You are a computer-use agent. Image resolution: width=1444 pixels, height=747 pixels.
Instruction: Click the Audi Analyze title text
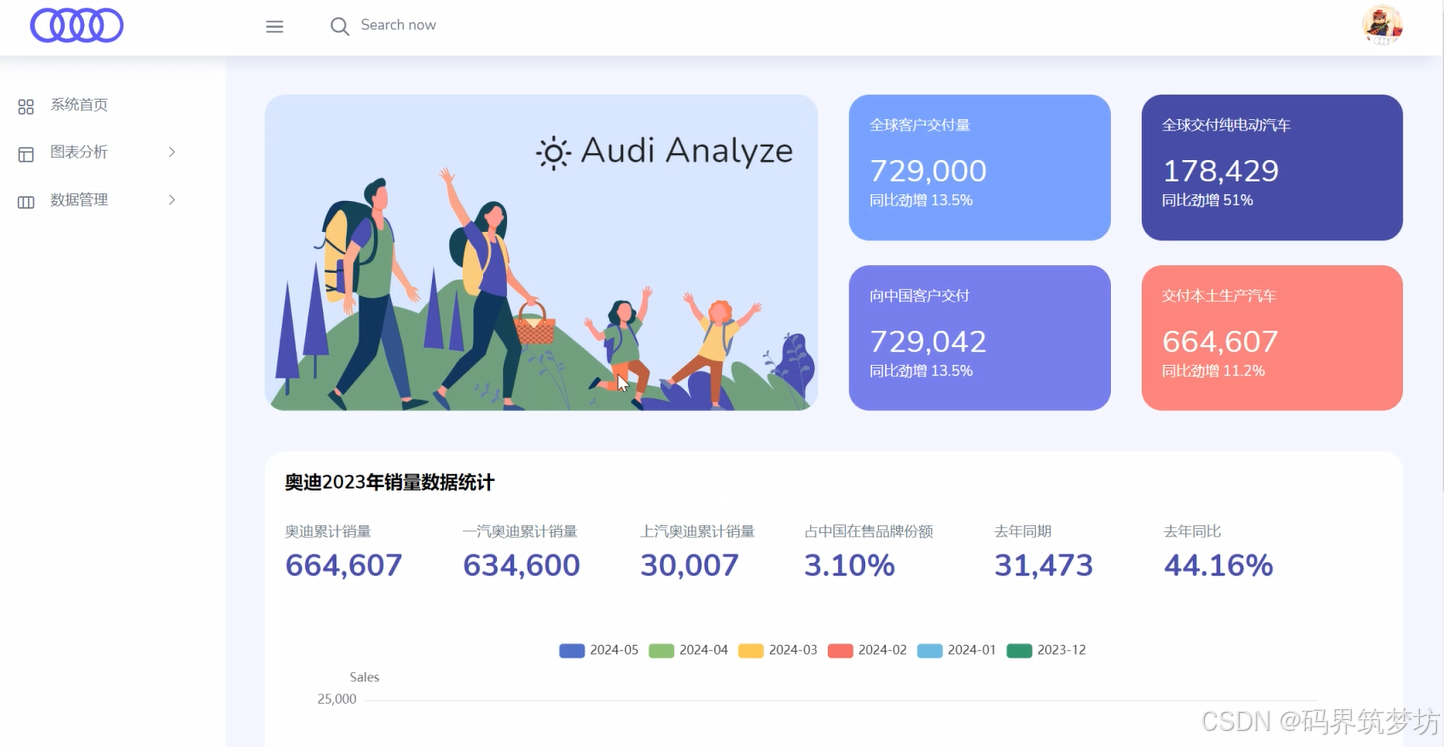point(686,151)
